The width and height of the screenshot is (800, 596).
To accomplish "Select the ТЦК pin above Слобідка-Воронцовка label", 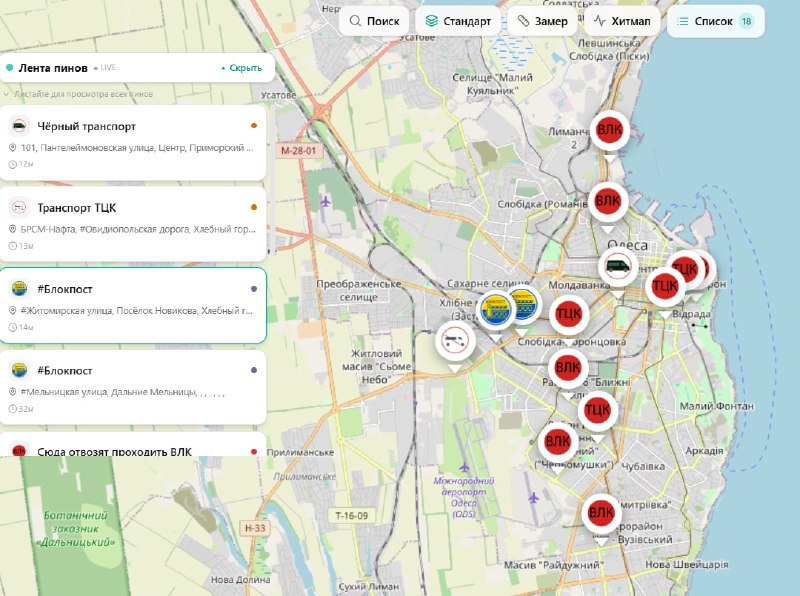I will click(569, 314).
